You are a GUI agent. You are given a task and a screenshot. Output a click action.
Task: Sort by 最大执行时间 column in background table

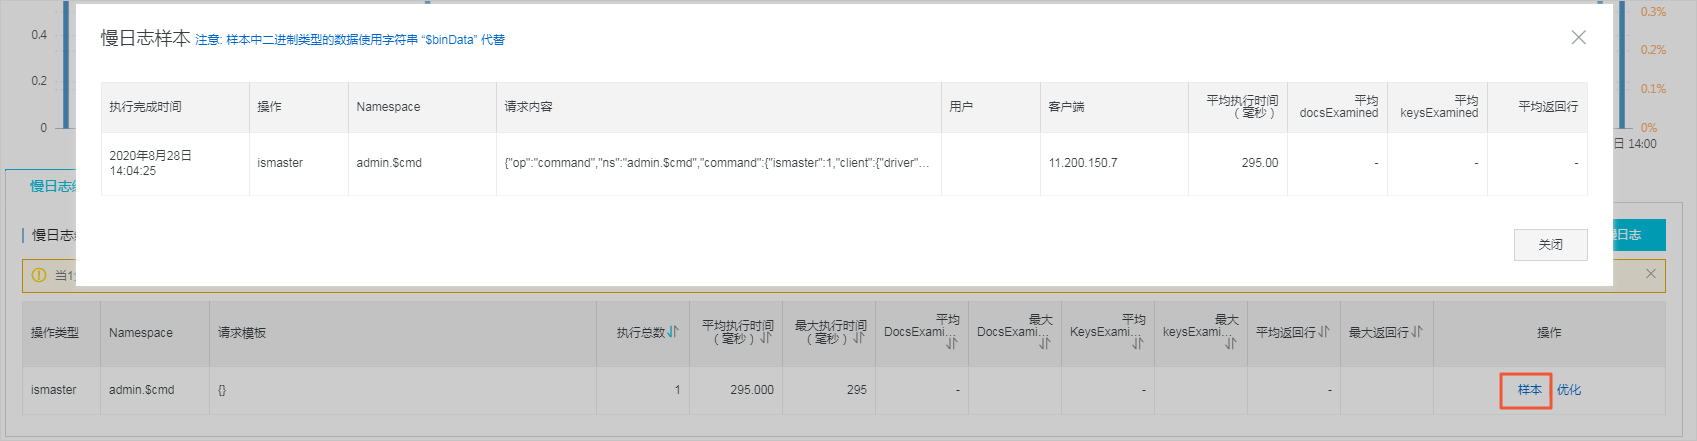coord(859,338)
